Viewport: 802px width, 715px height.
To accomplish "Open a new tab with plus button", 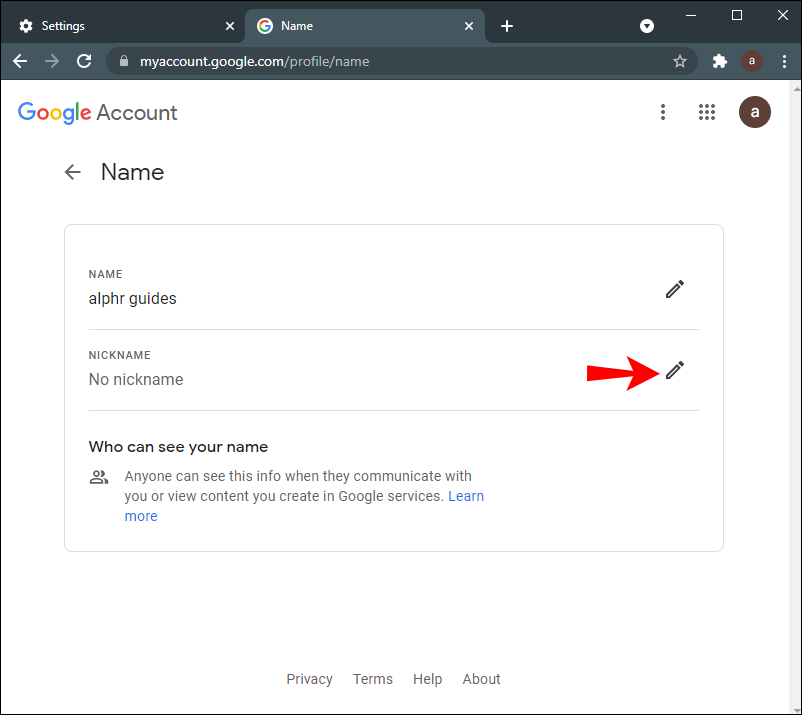I will 507,26.
